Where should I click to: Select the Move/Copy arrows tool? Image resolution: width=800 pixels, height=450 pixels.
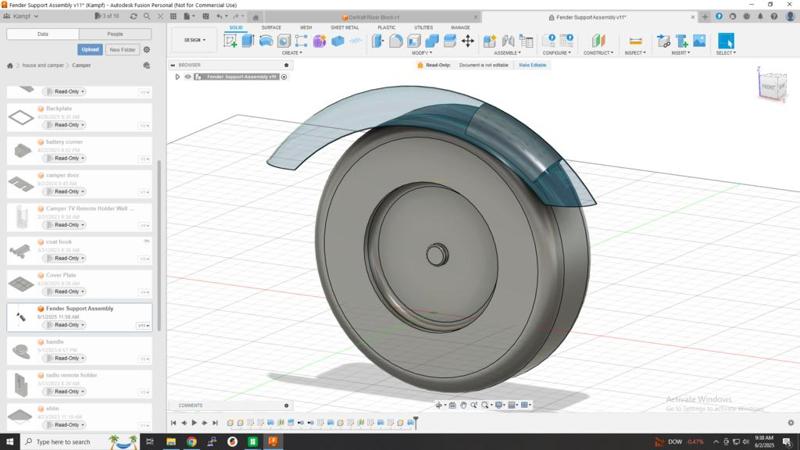tap(468, 41)
